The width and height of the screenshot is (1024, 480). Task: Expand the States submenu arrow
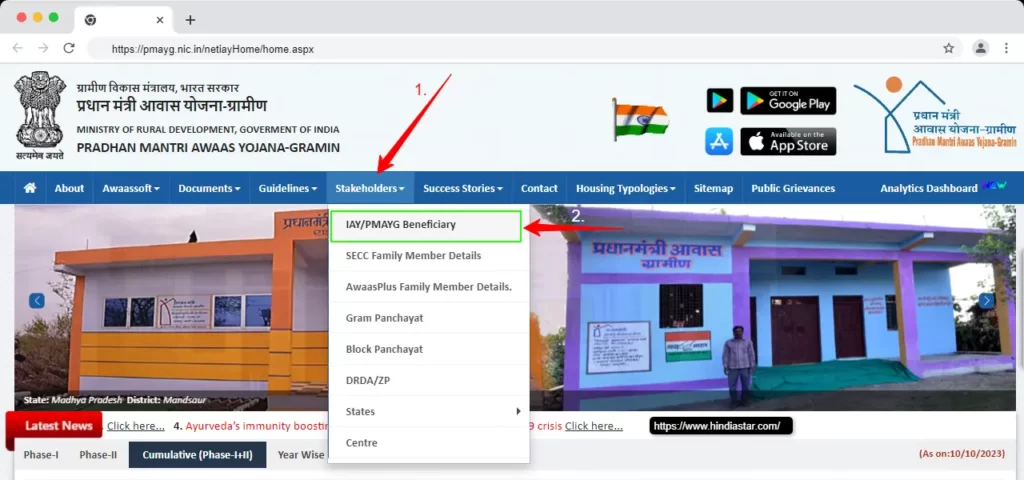[518, 411]
